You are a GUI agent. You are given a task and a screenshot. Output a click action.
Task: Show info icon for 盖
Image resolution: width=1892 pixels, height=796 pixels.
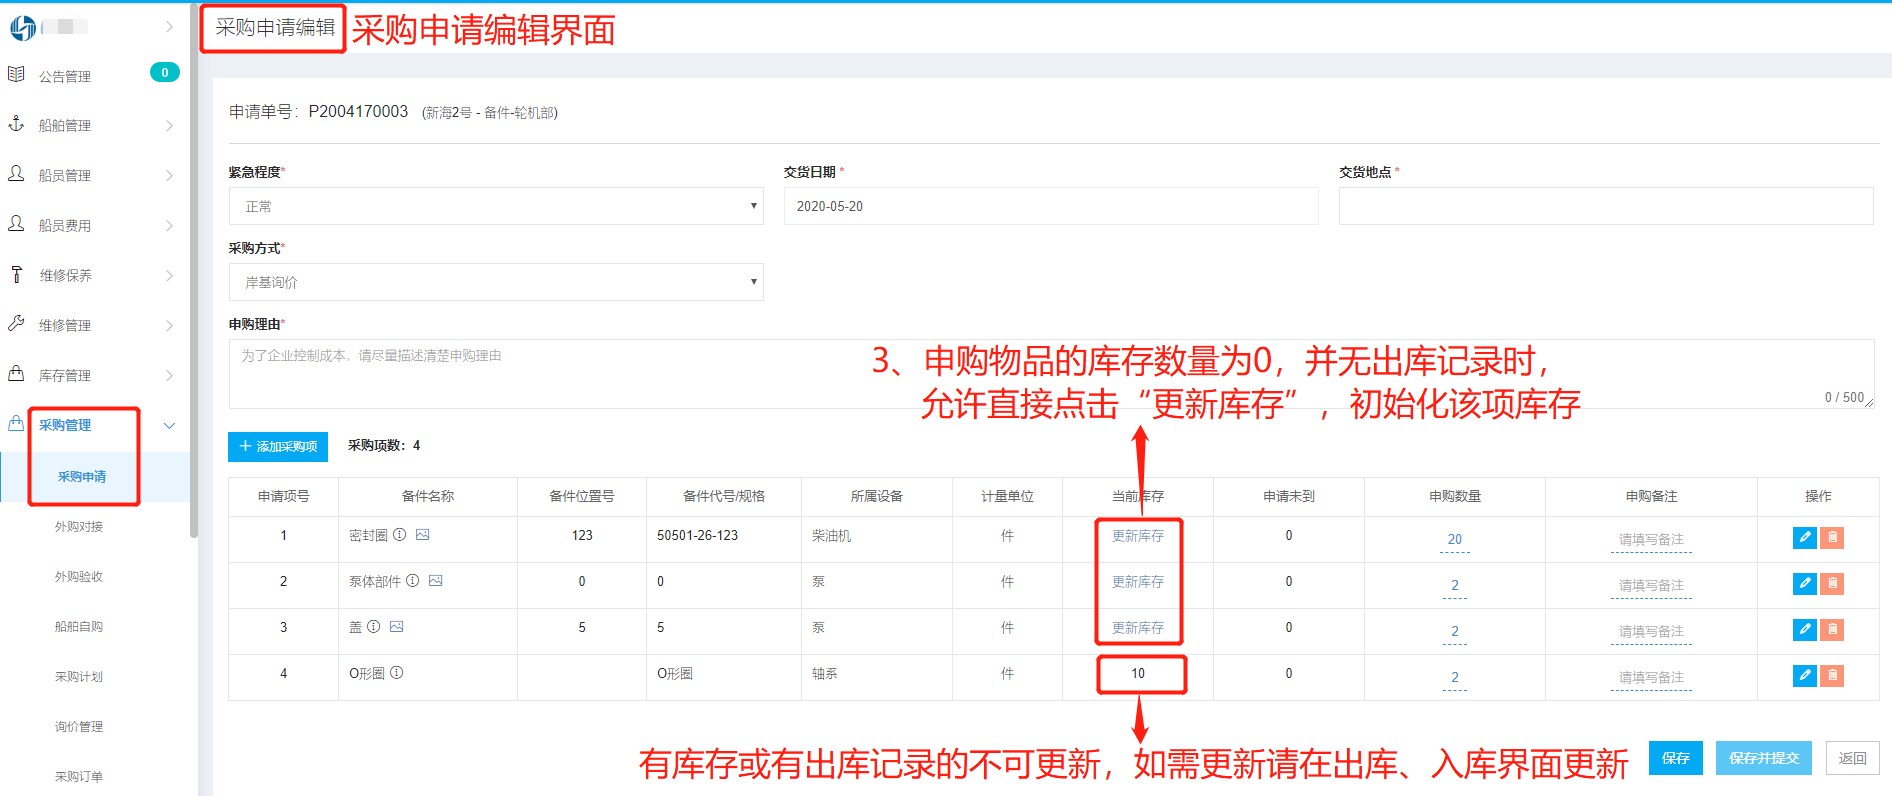point(374,627)
